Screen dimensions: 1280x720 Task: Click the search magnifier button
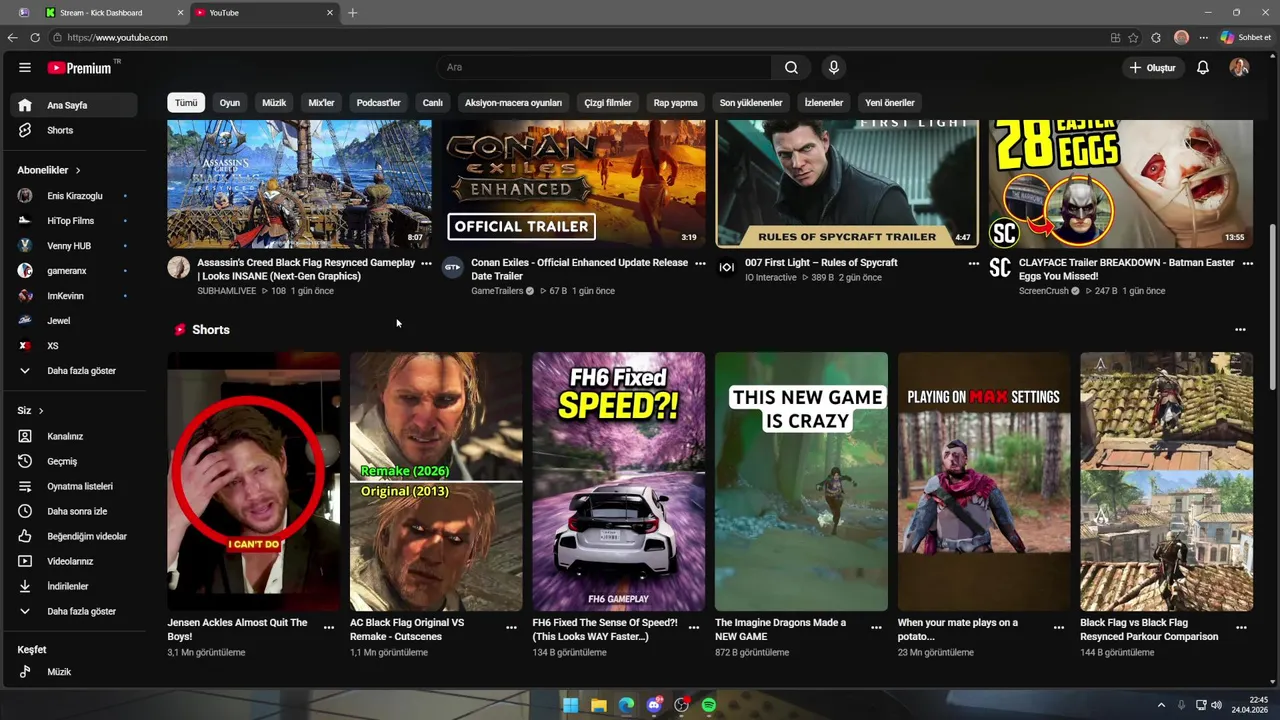791,67
